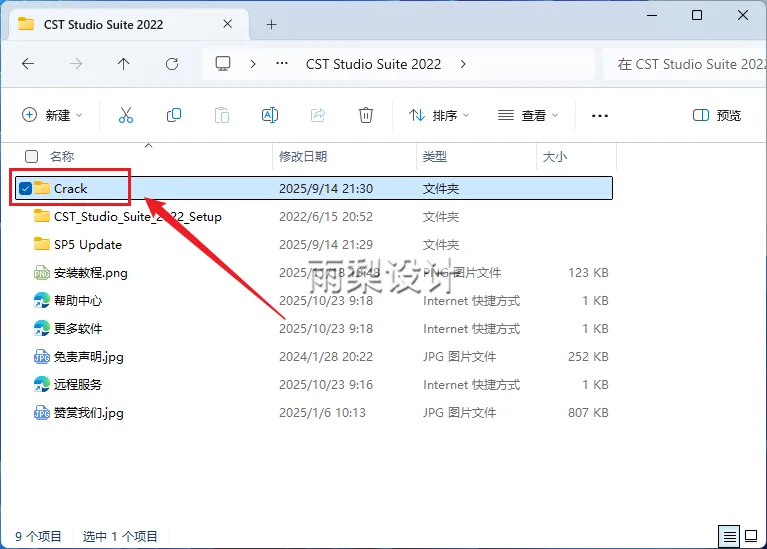Select 安装教程.png file name

coord(90,273)
